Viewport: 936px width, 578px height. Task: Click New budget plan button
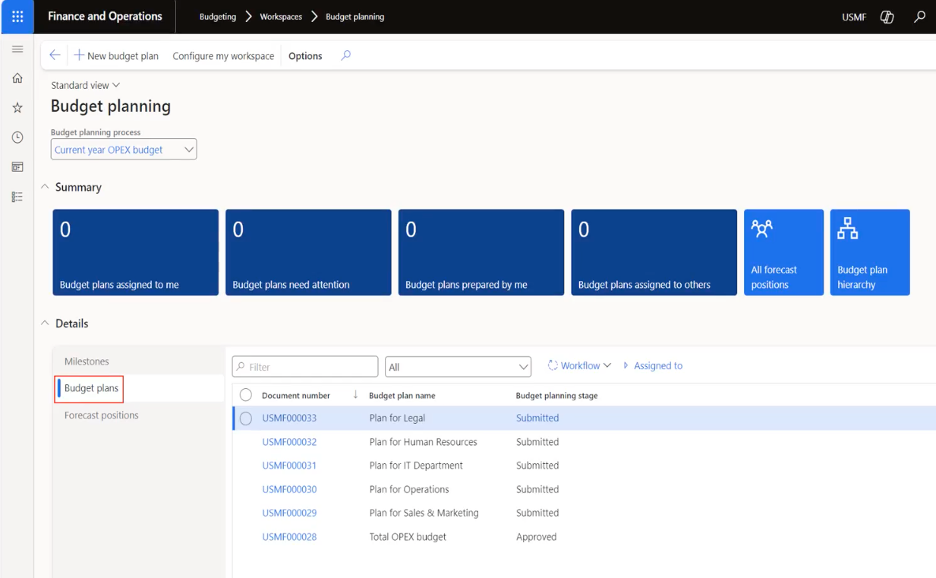116,56
